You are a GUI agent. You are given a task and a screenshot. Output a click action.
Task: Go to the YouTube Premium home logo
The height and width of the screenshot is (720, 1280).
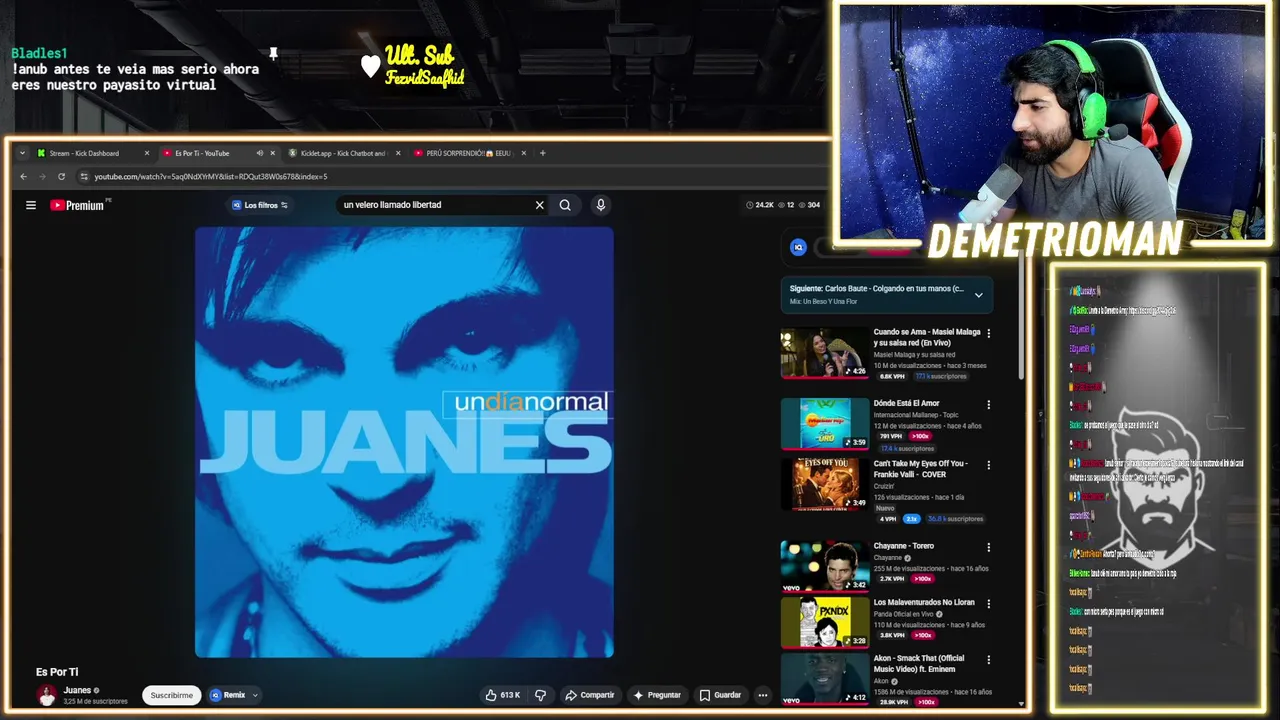click(x=77, y=205)
